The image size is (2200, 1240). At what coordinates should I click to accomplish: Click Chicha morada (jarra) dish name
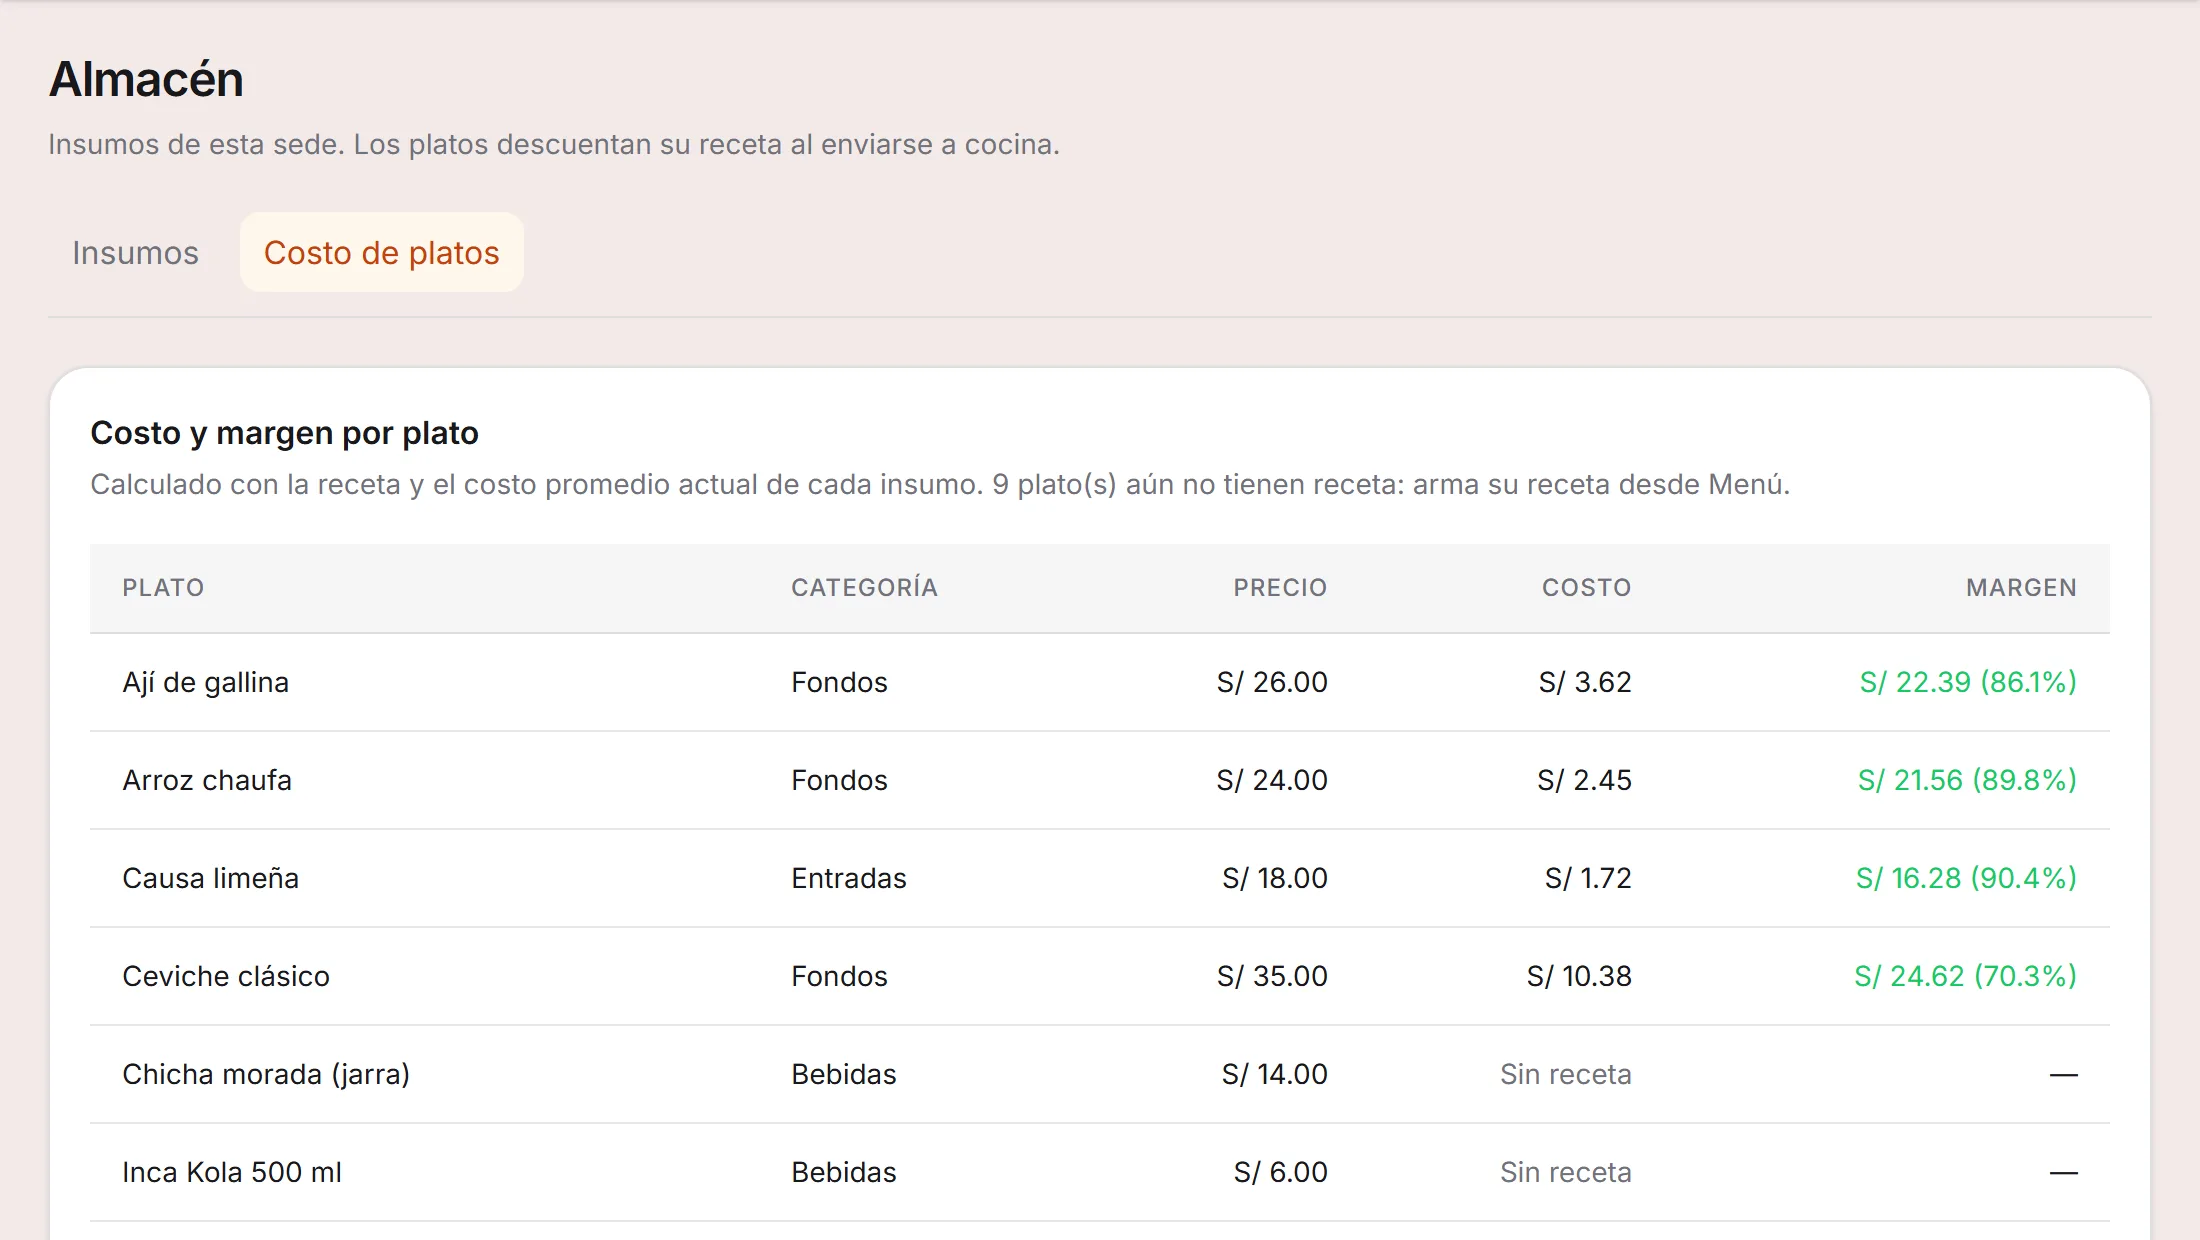pyautogui.click(x=266, y=1075)
